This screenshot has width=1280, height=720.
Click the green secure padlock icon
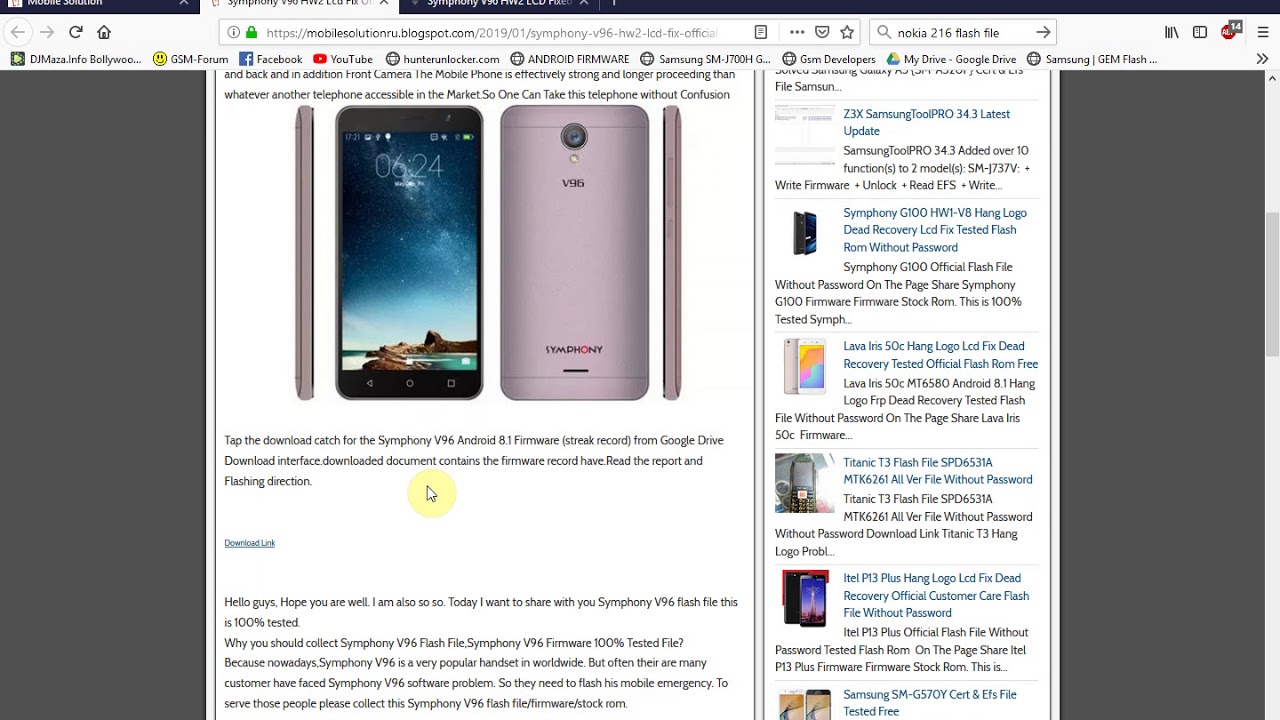(251, 32)
